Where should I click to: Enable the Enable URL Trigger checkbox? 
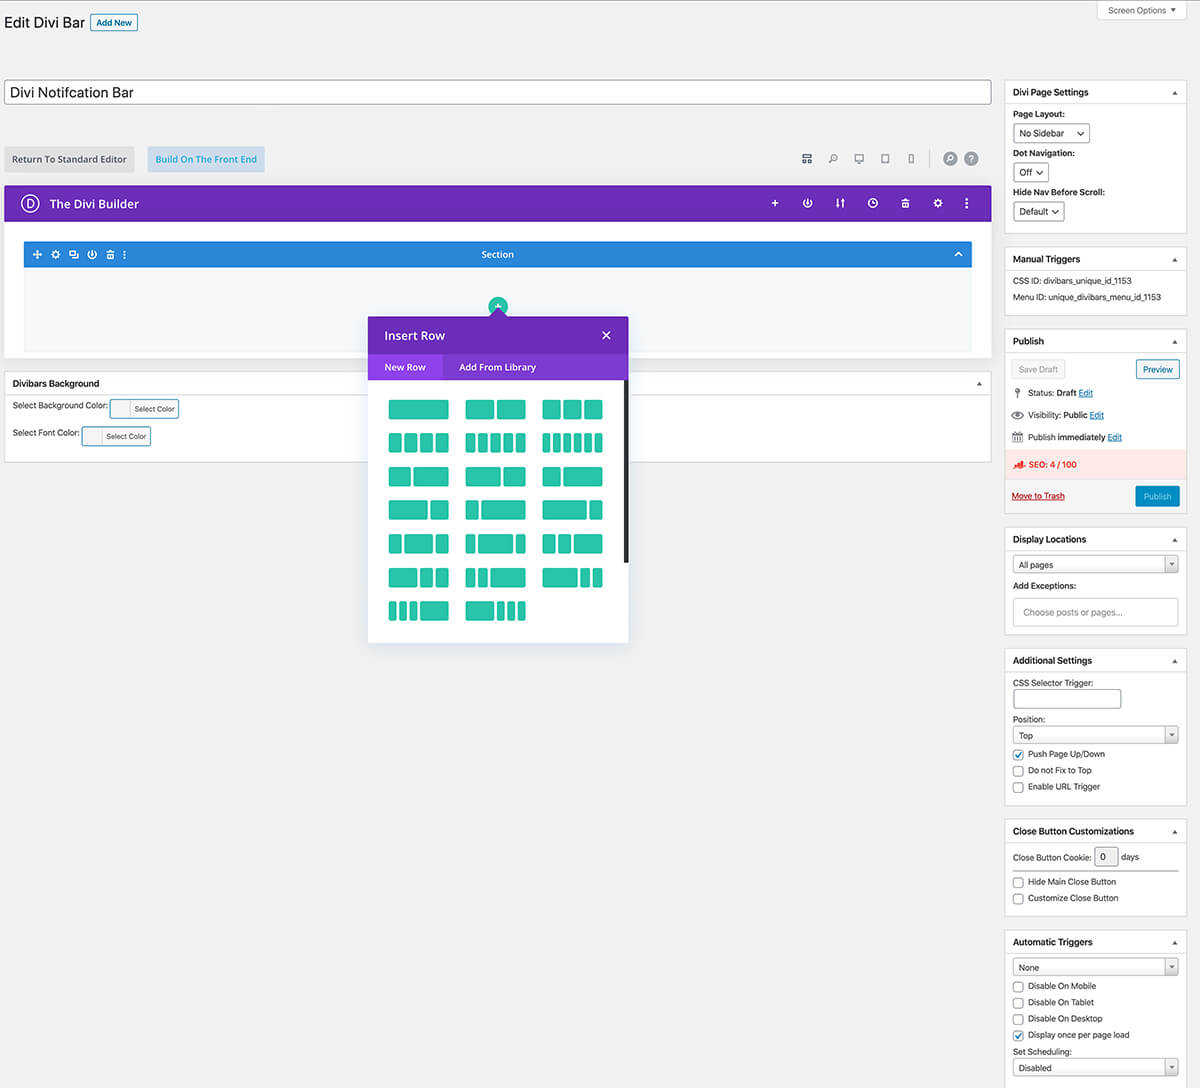(x=1018, y=787)
